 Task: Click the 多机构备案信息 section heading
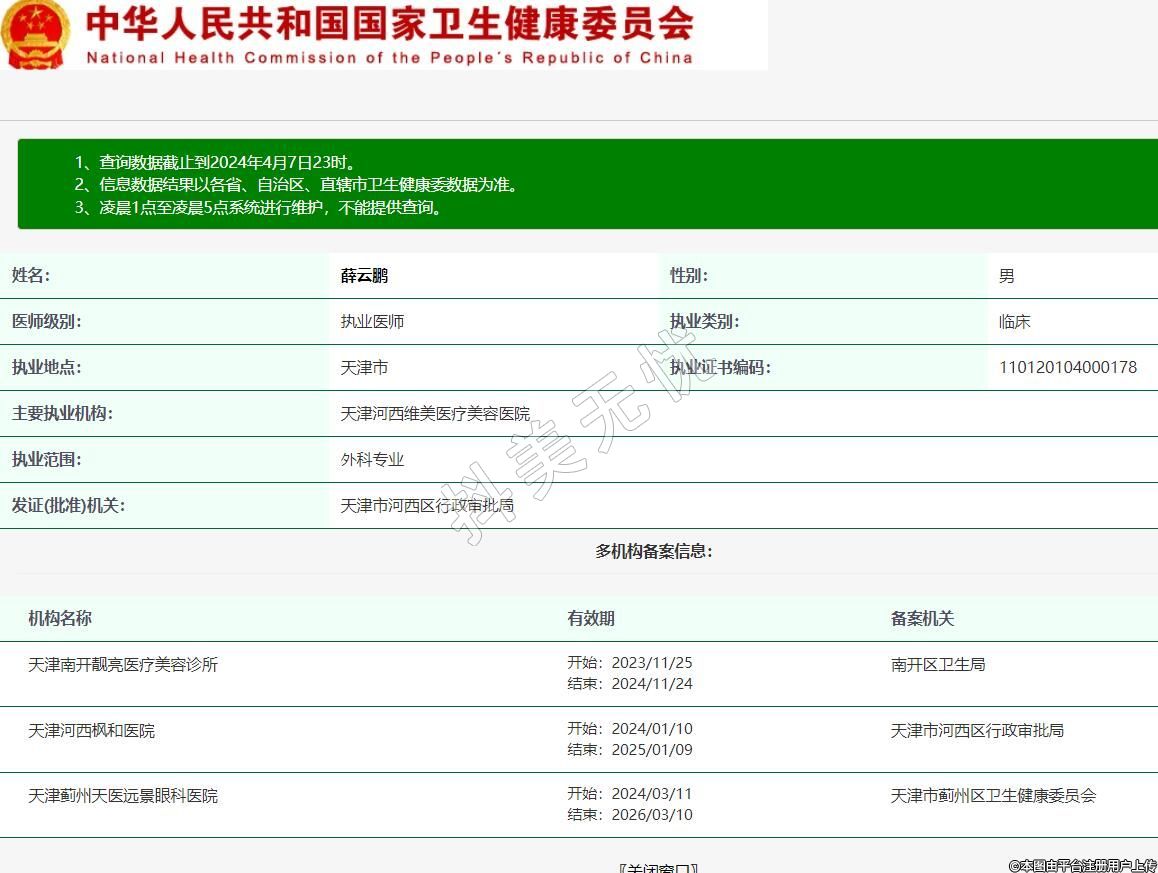tap(654, 551)
